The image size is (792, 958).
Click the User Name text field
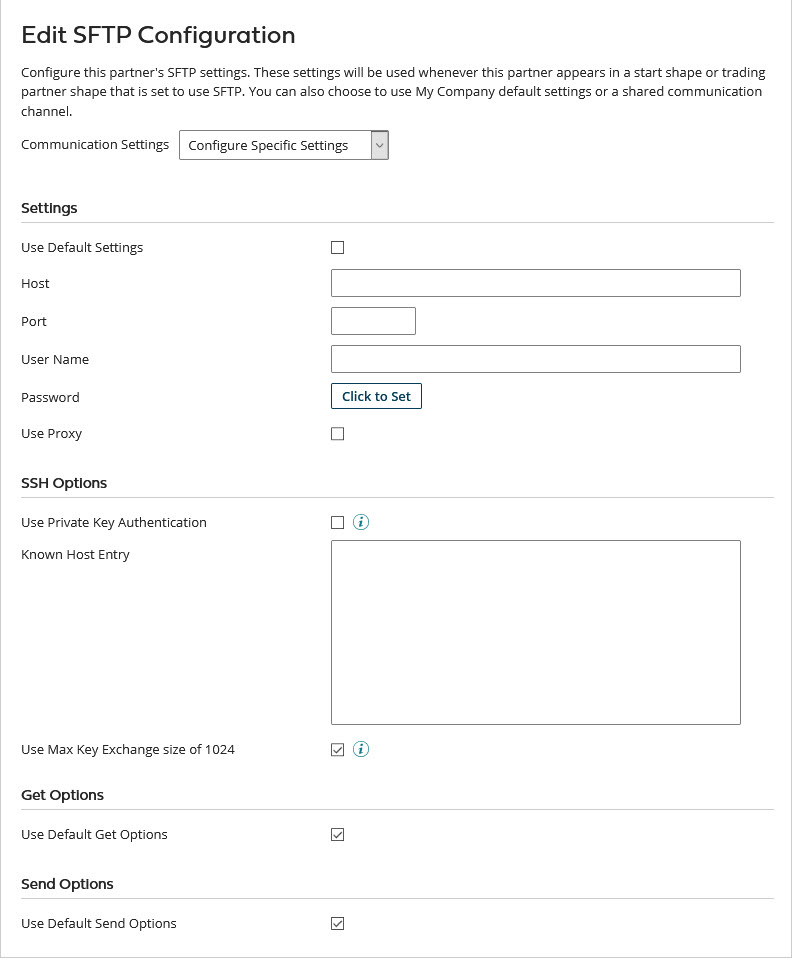(535, 358)
